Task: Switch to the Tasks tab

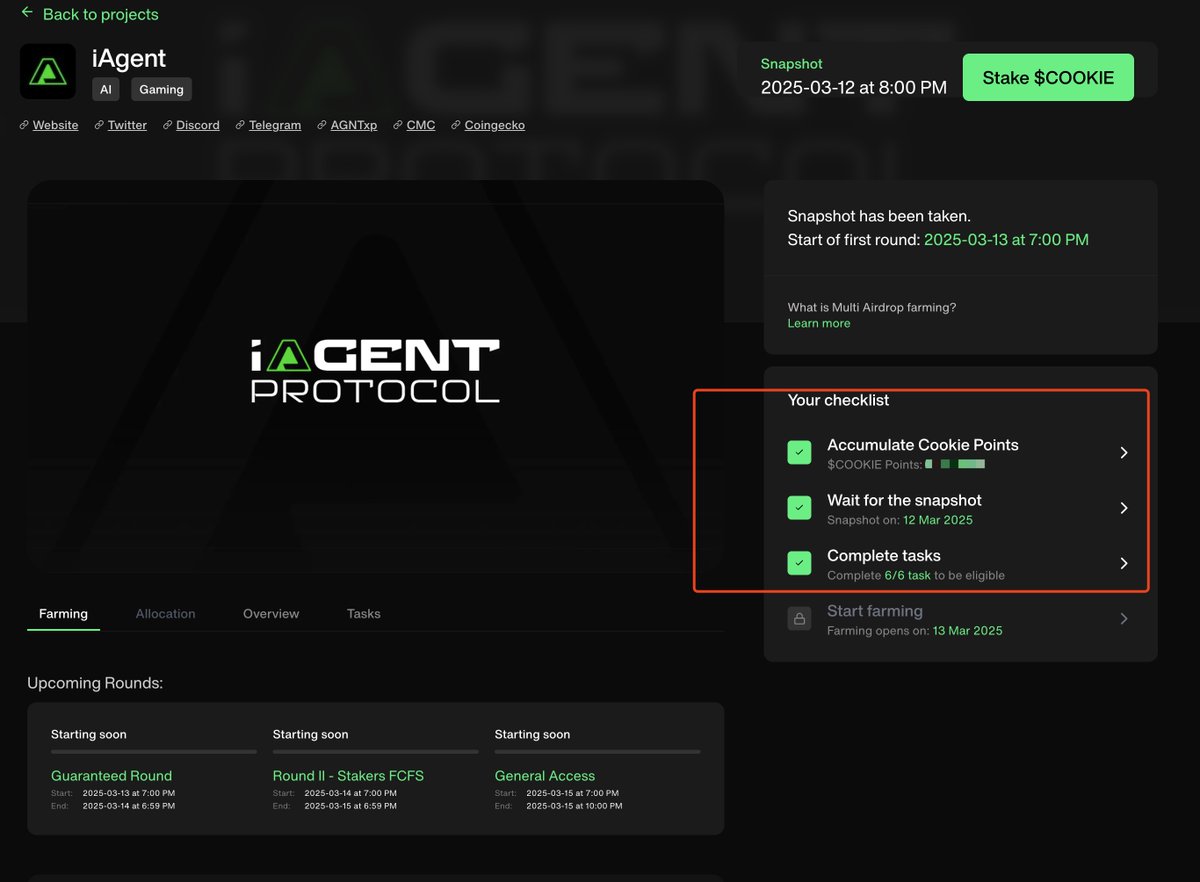Action: coord(364,613)
